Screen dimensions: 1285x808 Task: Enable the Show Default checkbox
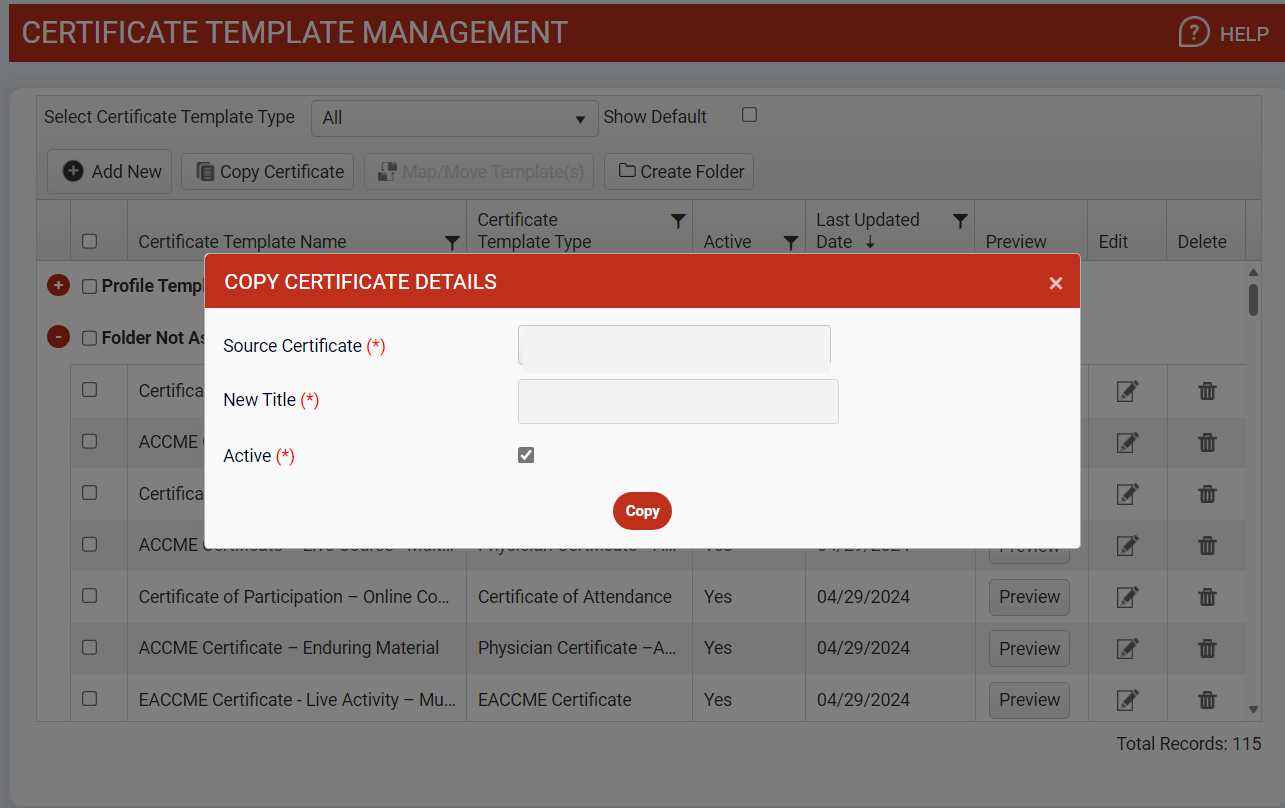click(749, 115)
